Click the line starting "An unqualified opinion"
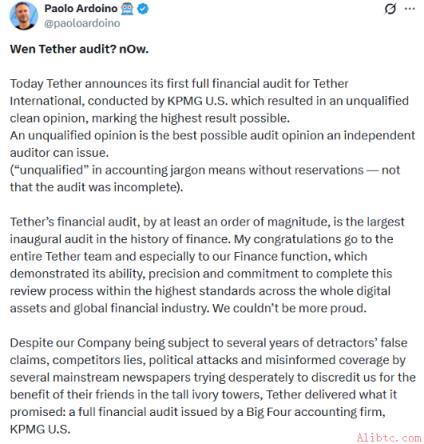Screen dimensions: 424x444 (x=212, y=135)
